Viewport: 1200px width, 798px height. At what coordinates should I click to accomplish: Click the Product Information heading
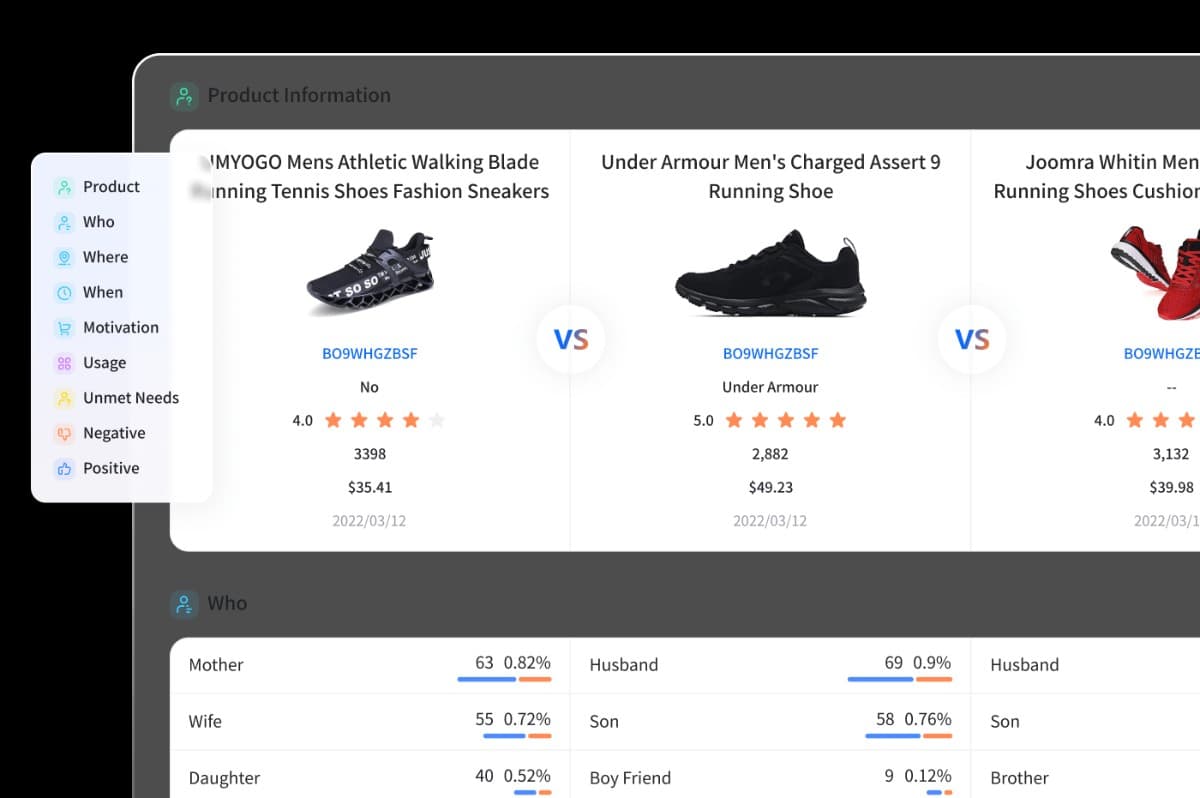click(x=299, y=96)
